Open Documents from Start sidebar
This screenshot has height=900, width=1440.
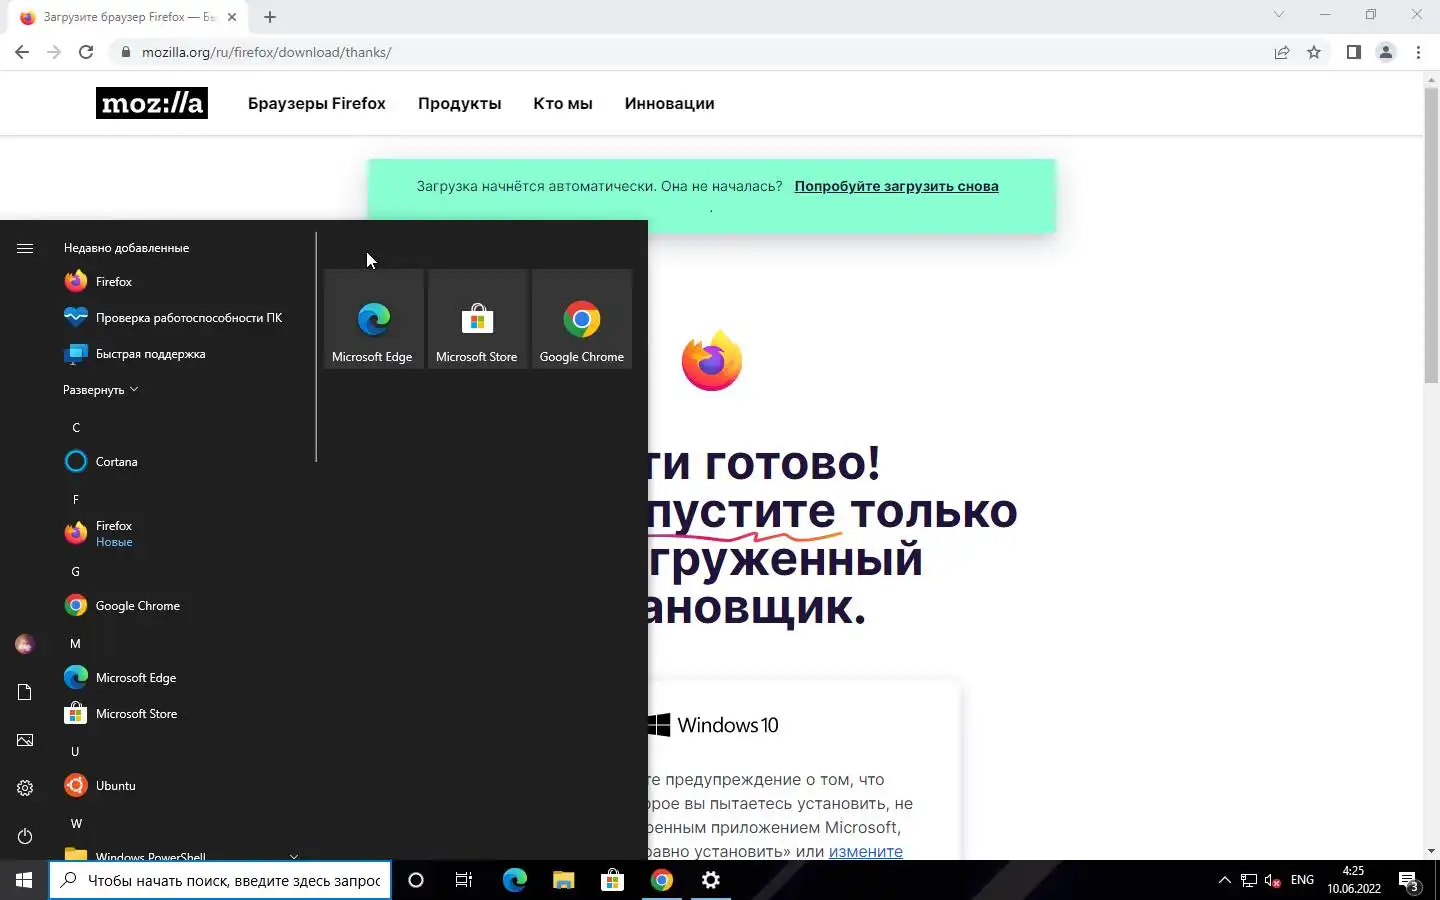25,692
